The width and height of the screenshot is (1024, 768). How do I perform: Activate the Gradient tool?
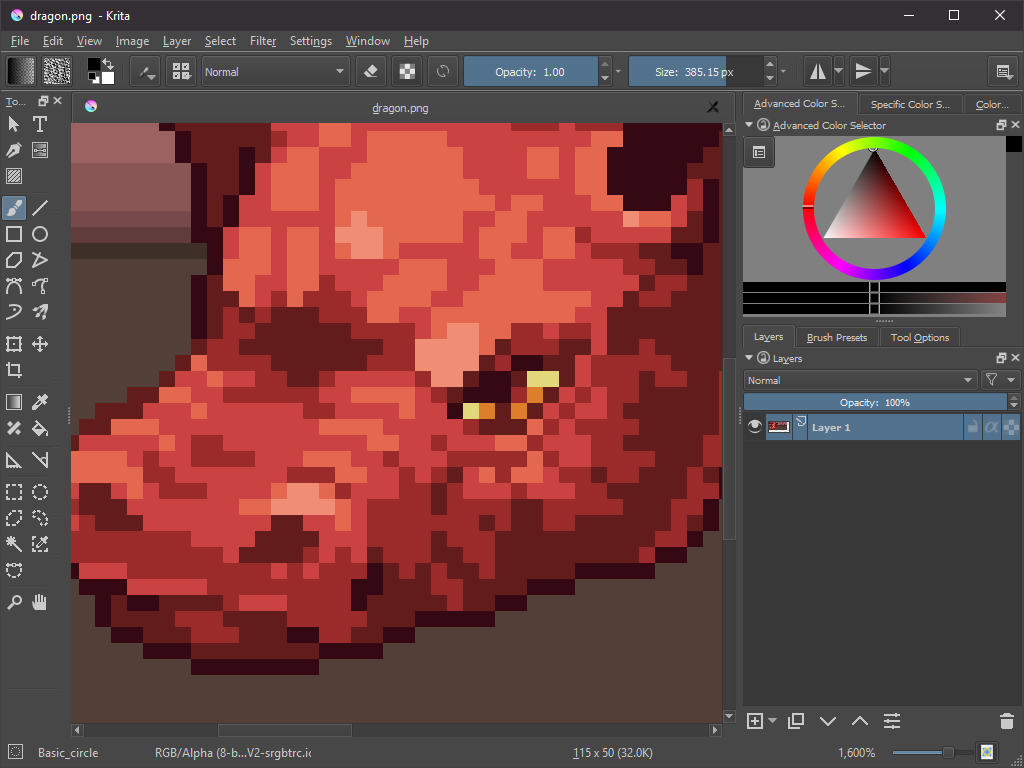(x=14, y=401)
